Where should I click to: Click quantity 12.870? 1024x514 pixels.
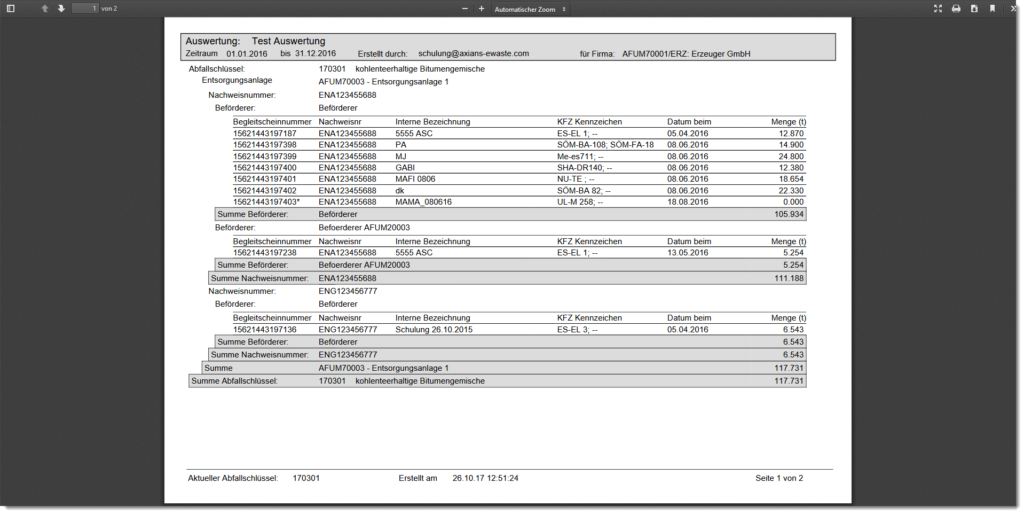(x=791, y=133)
